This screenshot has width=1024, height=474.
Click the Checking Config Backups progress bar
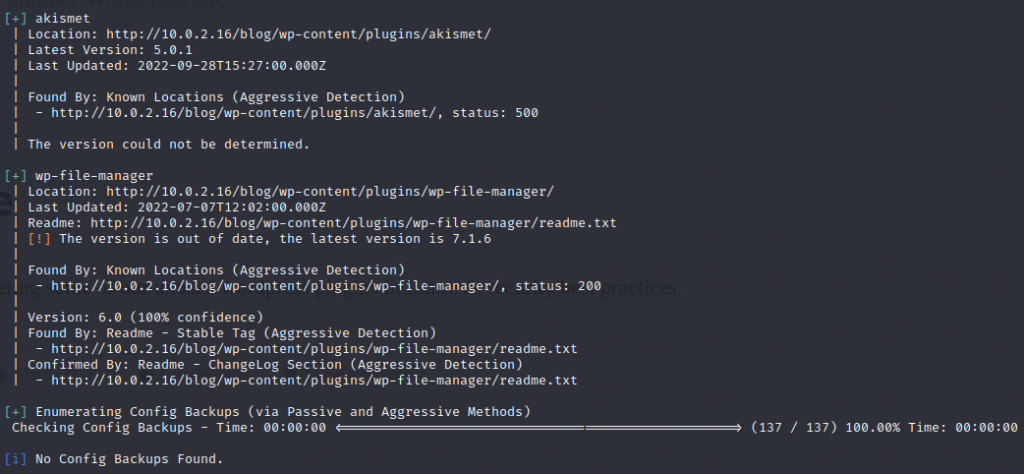[540, 428]
